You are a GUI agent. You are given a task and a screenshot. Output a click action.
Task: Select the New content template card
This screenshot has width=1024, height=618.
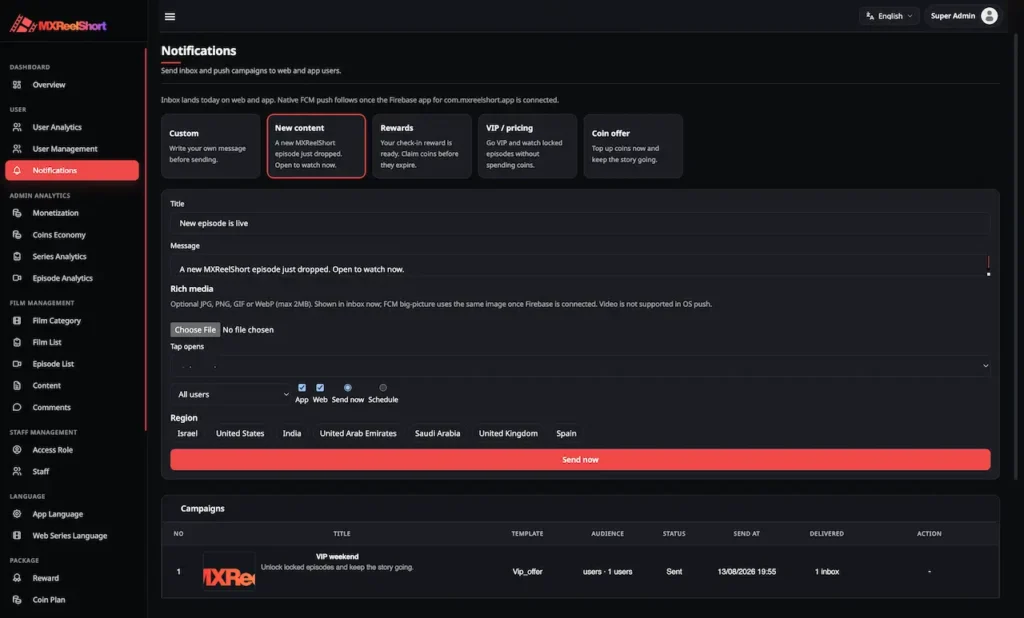tap(316, 146)
